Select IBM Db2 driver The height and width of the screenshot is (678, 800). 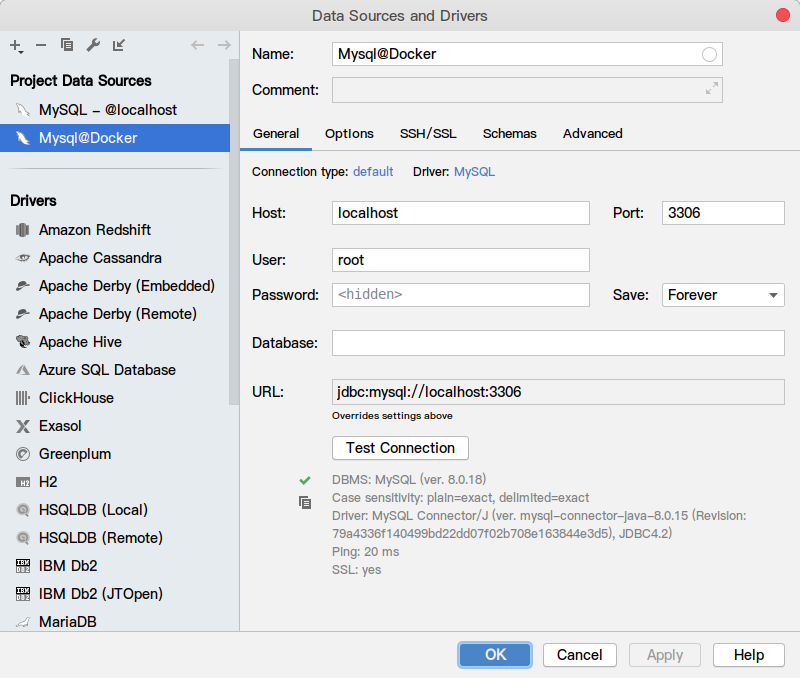tap(115, 566)
